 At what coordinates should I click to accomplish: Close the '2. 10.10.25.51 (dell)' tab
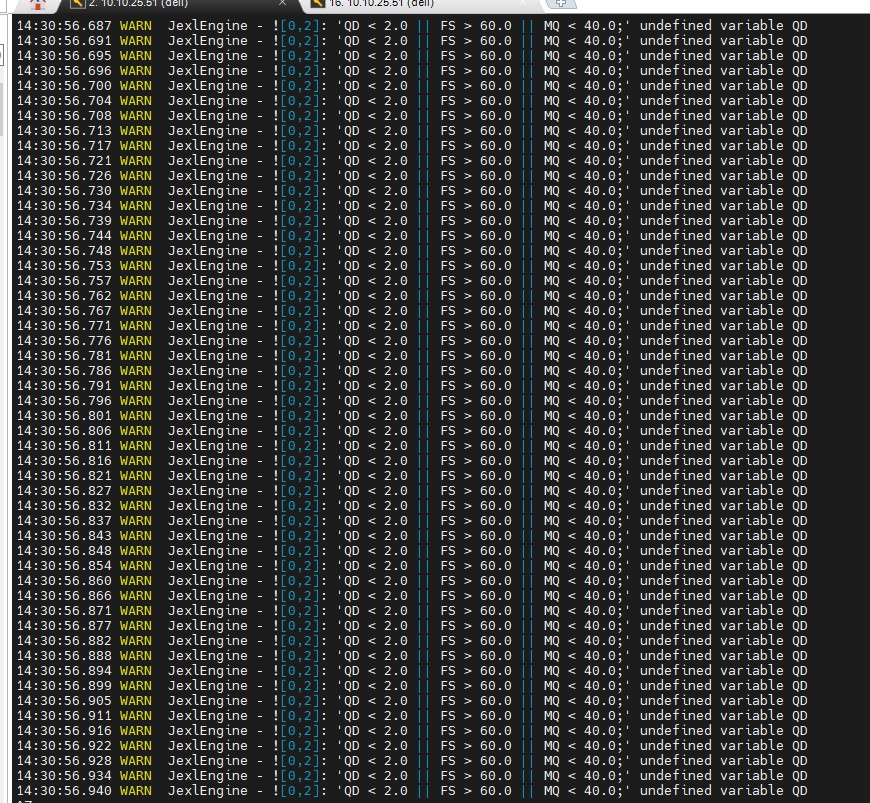282,3
